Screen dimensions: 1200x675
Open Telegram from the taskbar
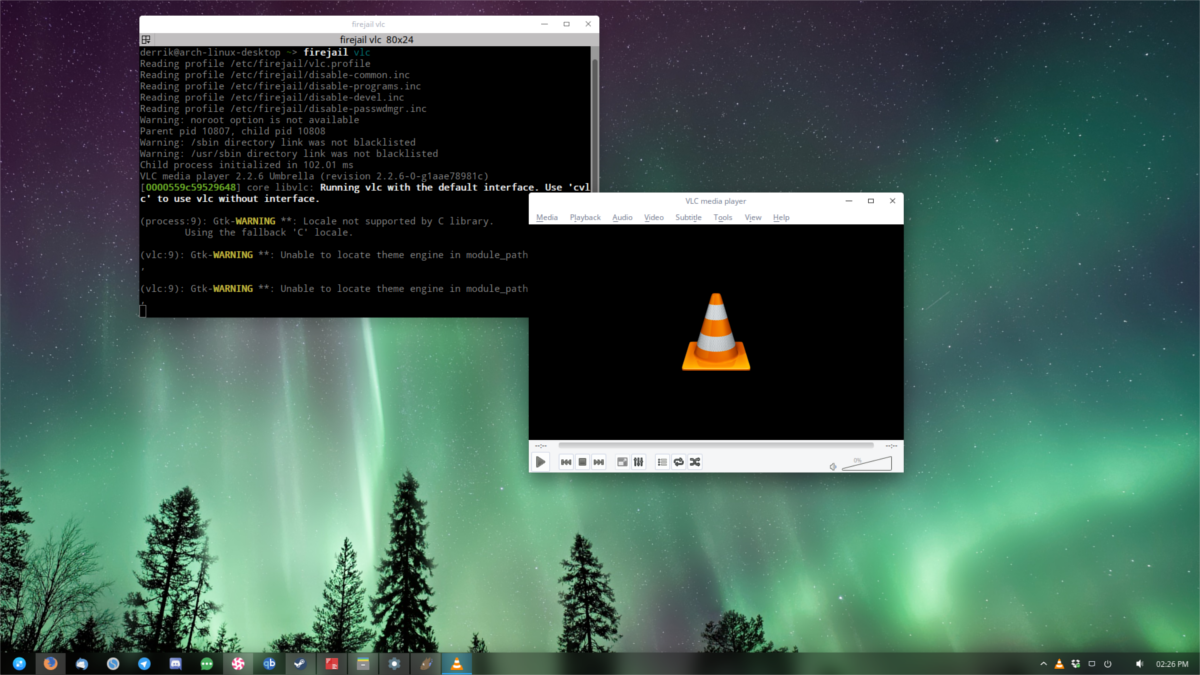pyautogui.click(x=144, y=663)
